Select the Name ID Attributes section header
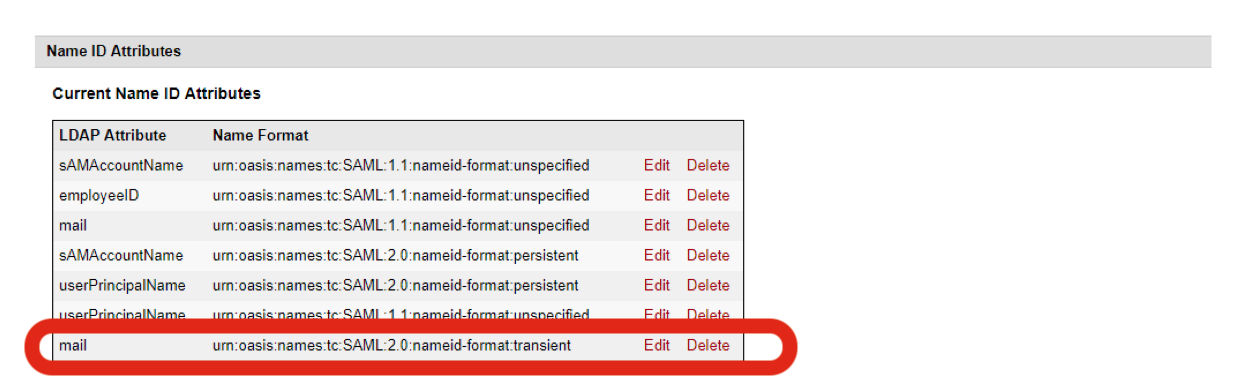The height and width of the screenshot is (380, 1234). click(x=623, y=51)
